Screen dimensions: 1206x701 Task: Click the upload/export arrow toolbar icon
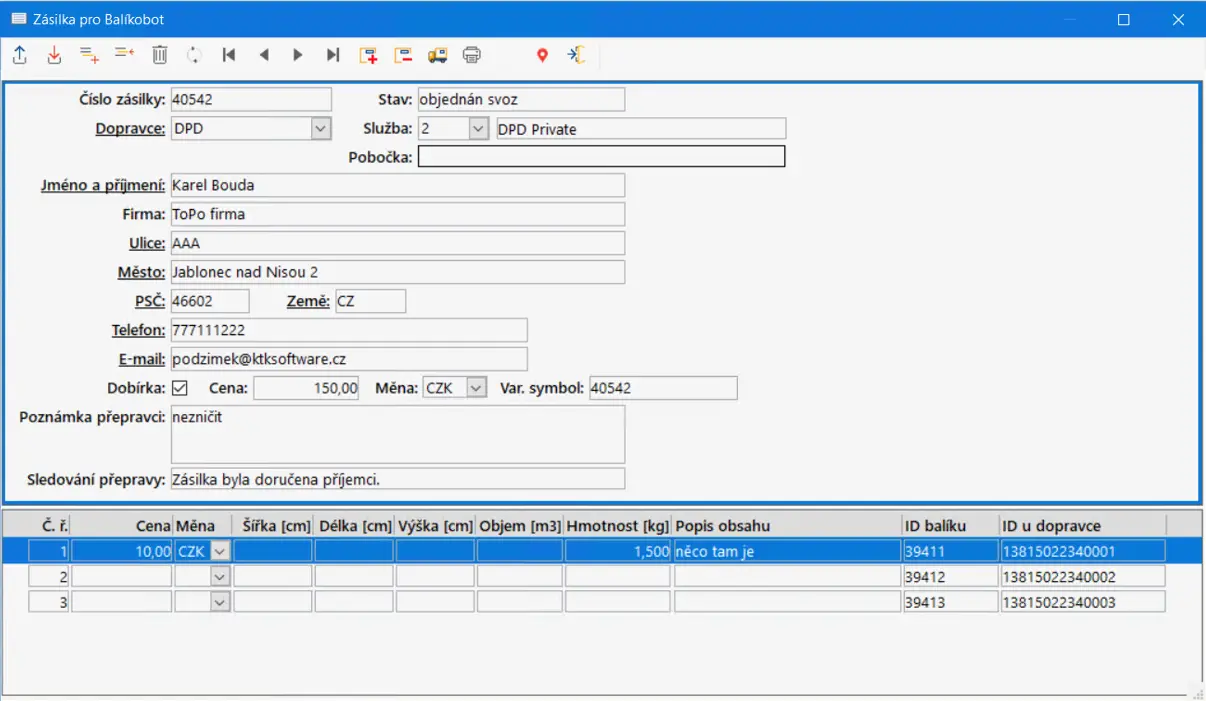pyautogui.click(x=20, y=56)
